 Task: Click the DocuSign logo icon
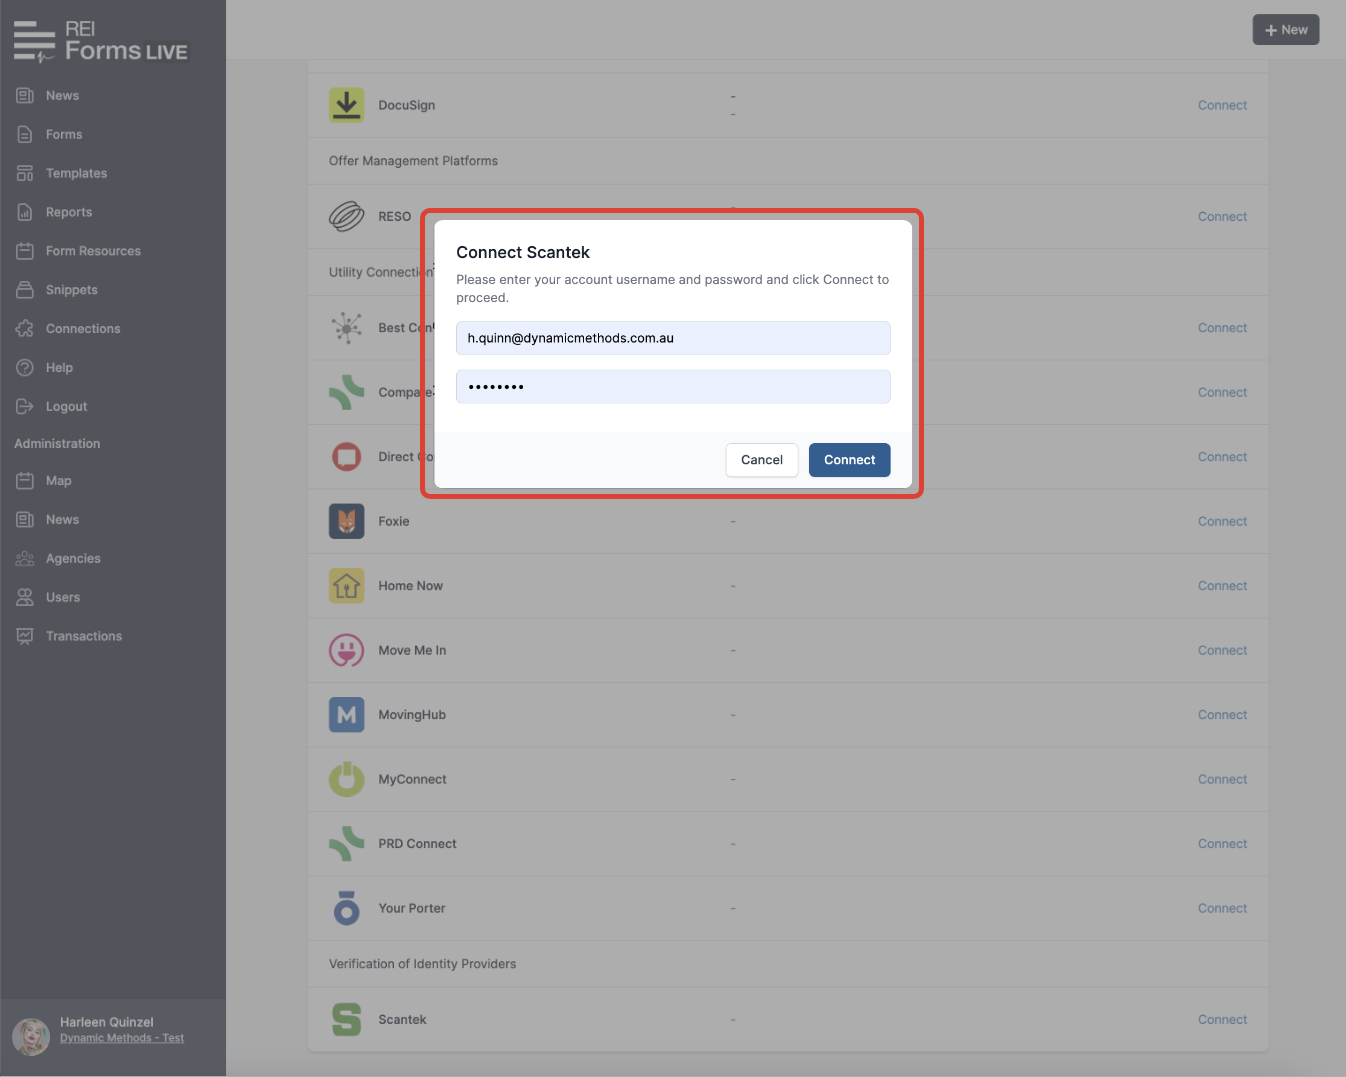[x=347, y=105]
